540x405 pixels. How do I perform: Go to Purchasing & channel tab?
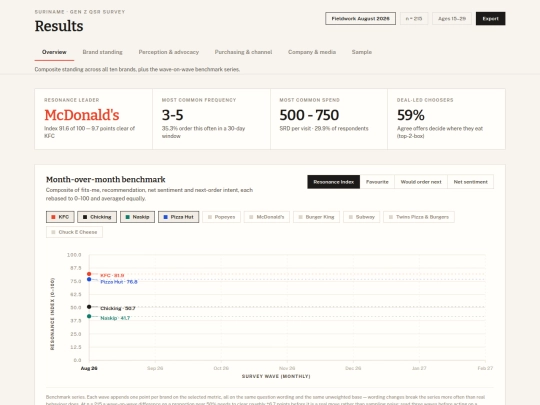(x=243, y=52)
